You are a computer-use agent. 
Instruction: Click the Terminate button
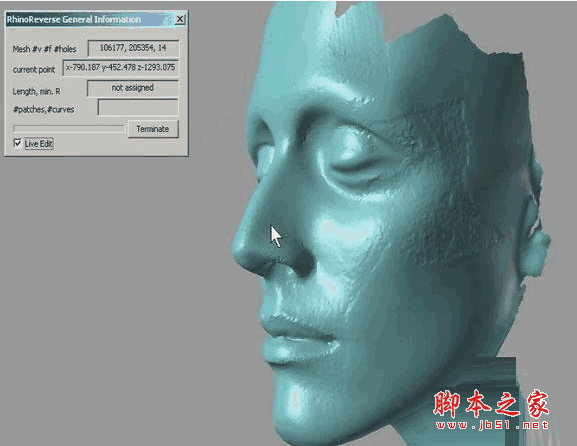(153, 129)
